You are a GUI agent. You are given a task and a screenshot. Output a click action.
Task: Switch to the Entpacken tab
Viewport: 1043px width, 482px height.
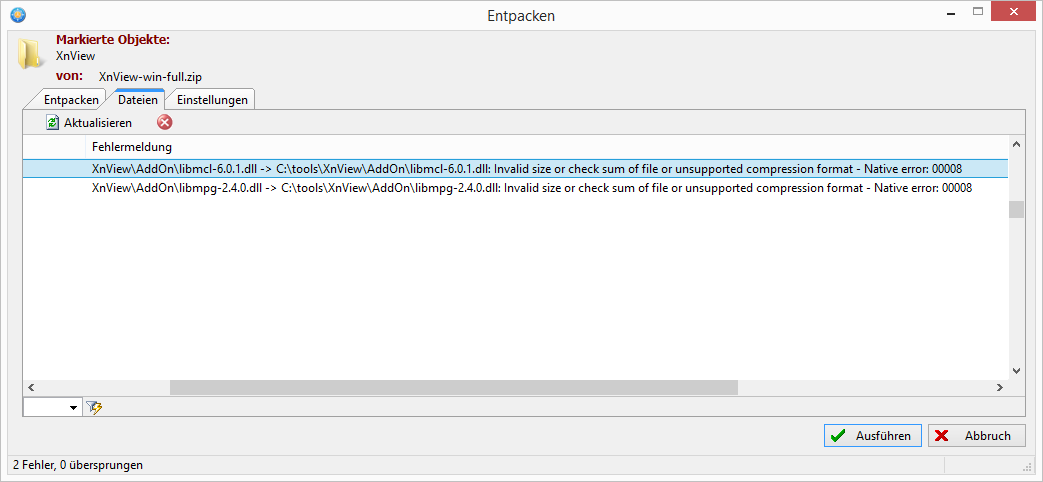tap(71, 100)
